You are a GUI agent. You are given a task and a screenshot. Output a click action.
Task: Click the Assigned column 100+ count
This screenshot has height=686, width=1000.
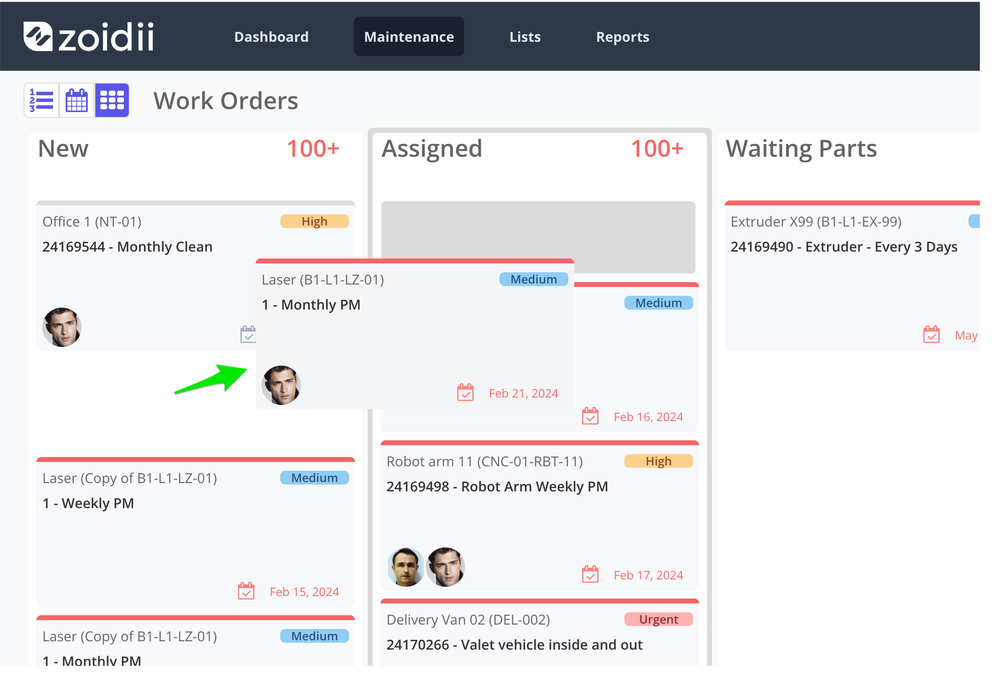(657, 149)
